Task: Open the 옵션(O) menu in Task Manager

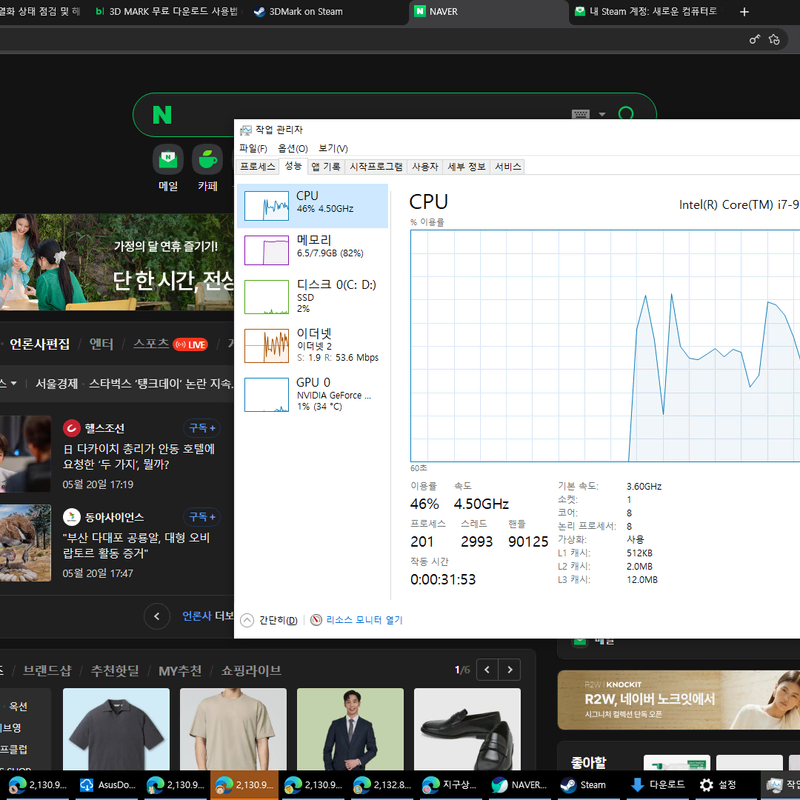Action: pyautogui.click(x=293, y=148)
